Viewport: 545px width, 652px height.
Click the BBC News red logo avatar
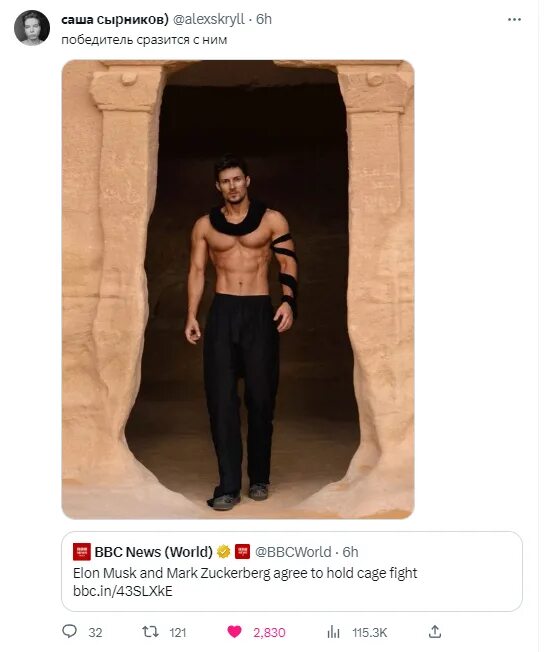tap(82, 552)
